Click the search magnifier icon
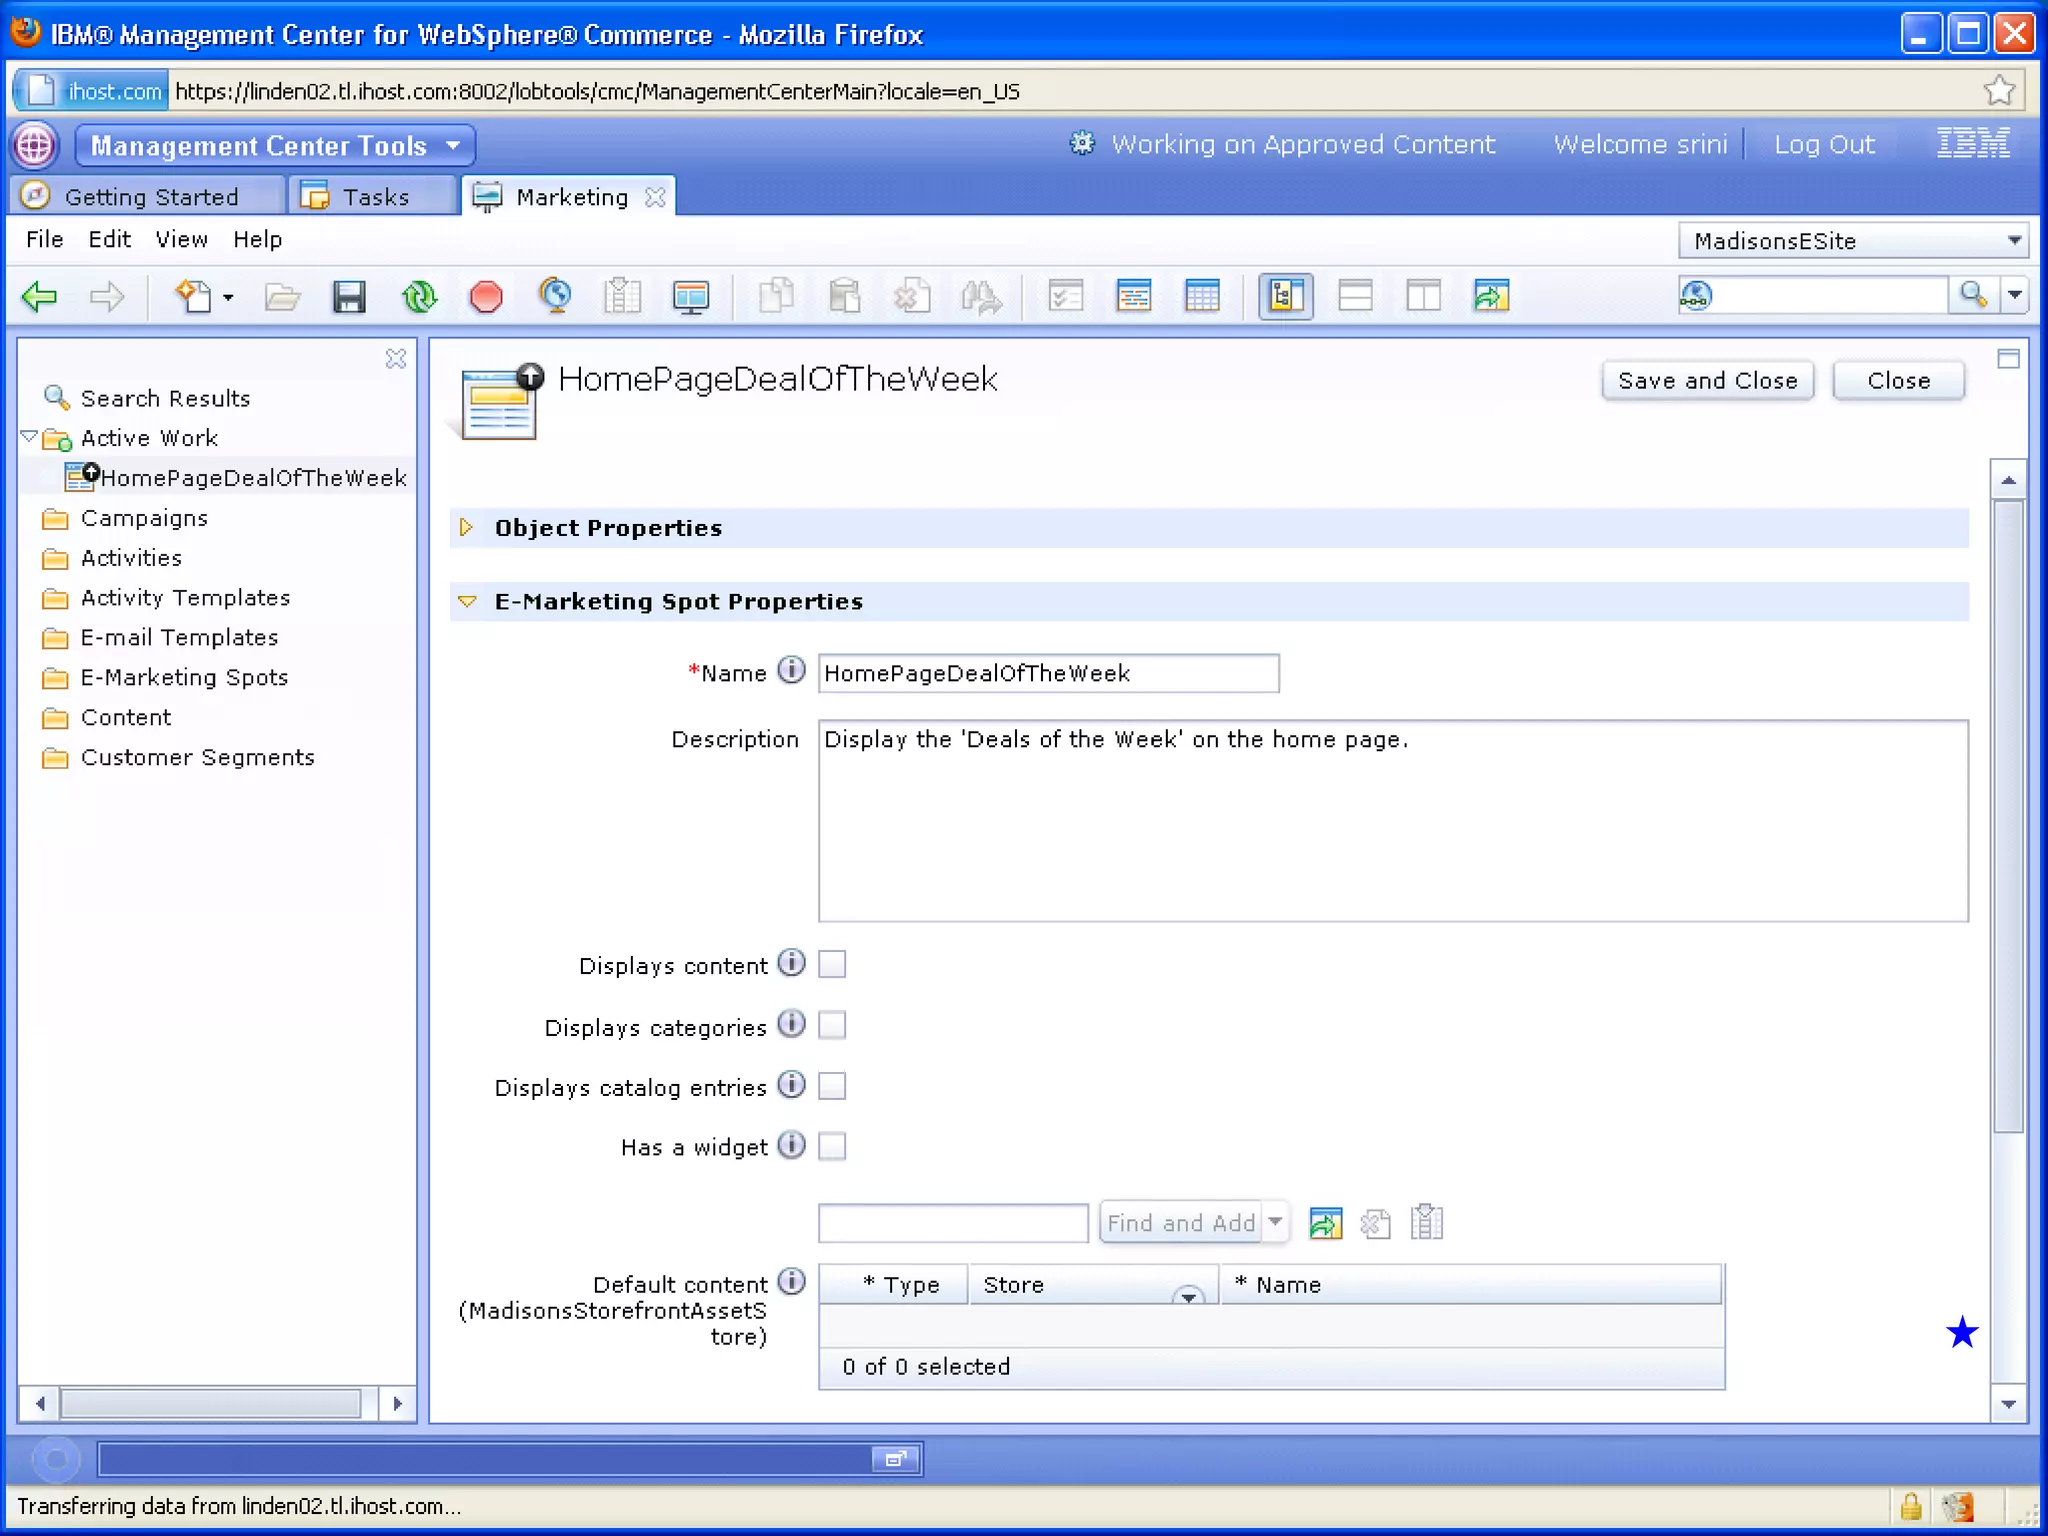Viewport: 2048px width, 1536px height. [1973, 295]
